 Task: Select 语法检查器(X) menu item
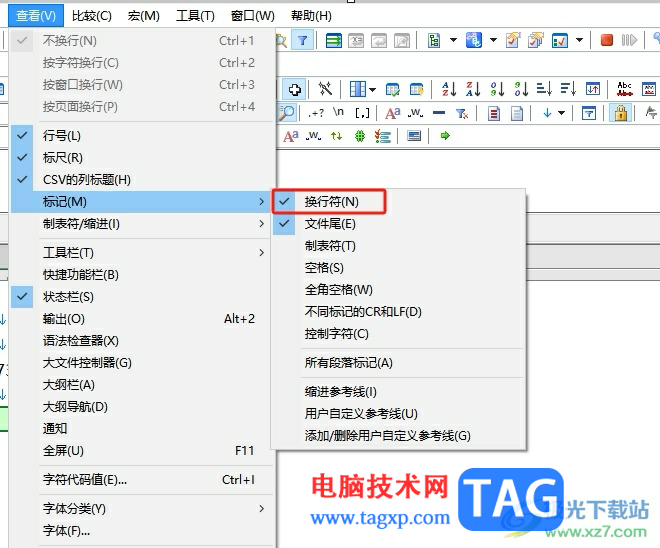142,341
